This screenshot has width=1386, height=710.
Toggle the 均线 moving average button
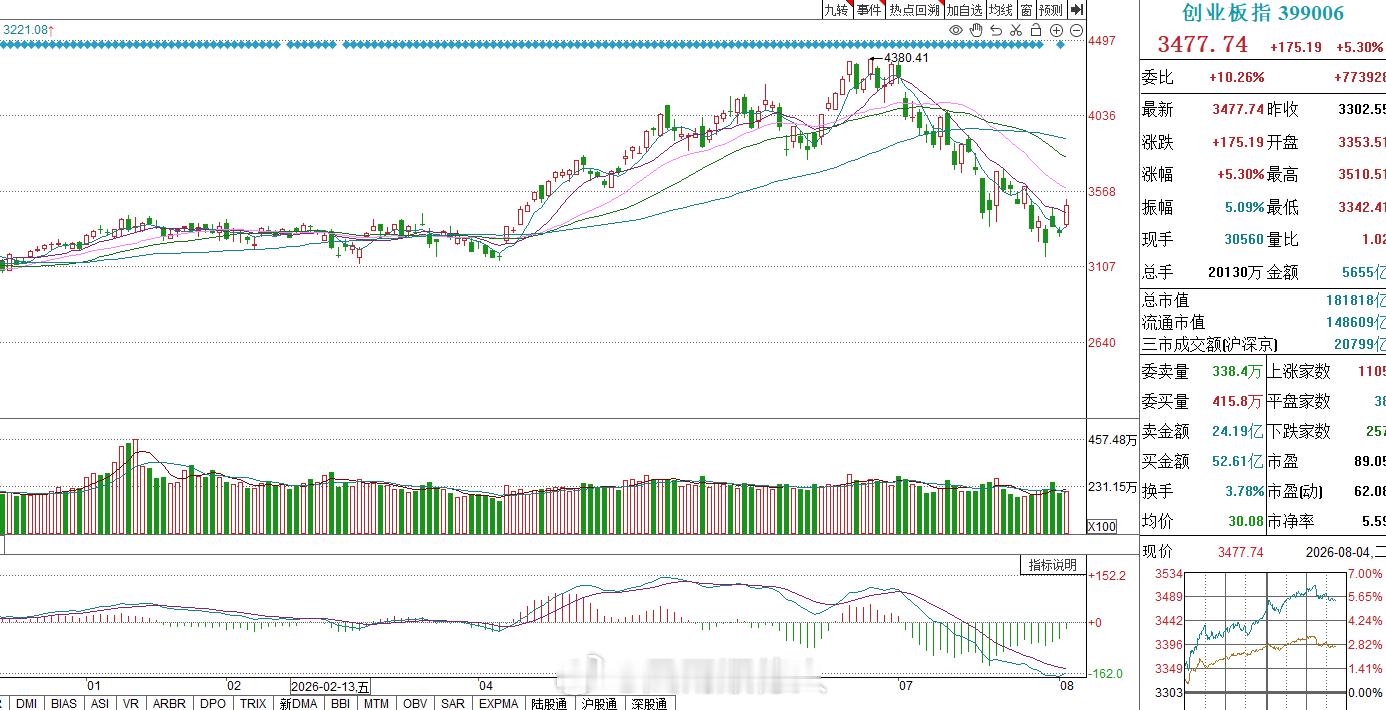(x=1000, y=10)
